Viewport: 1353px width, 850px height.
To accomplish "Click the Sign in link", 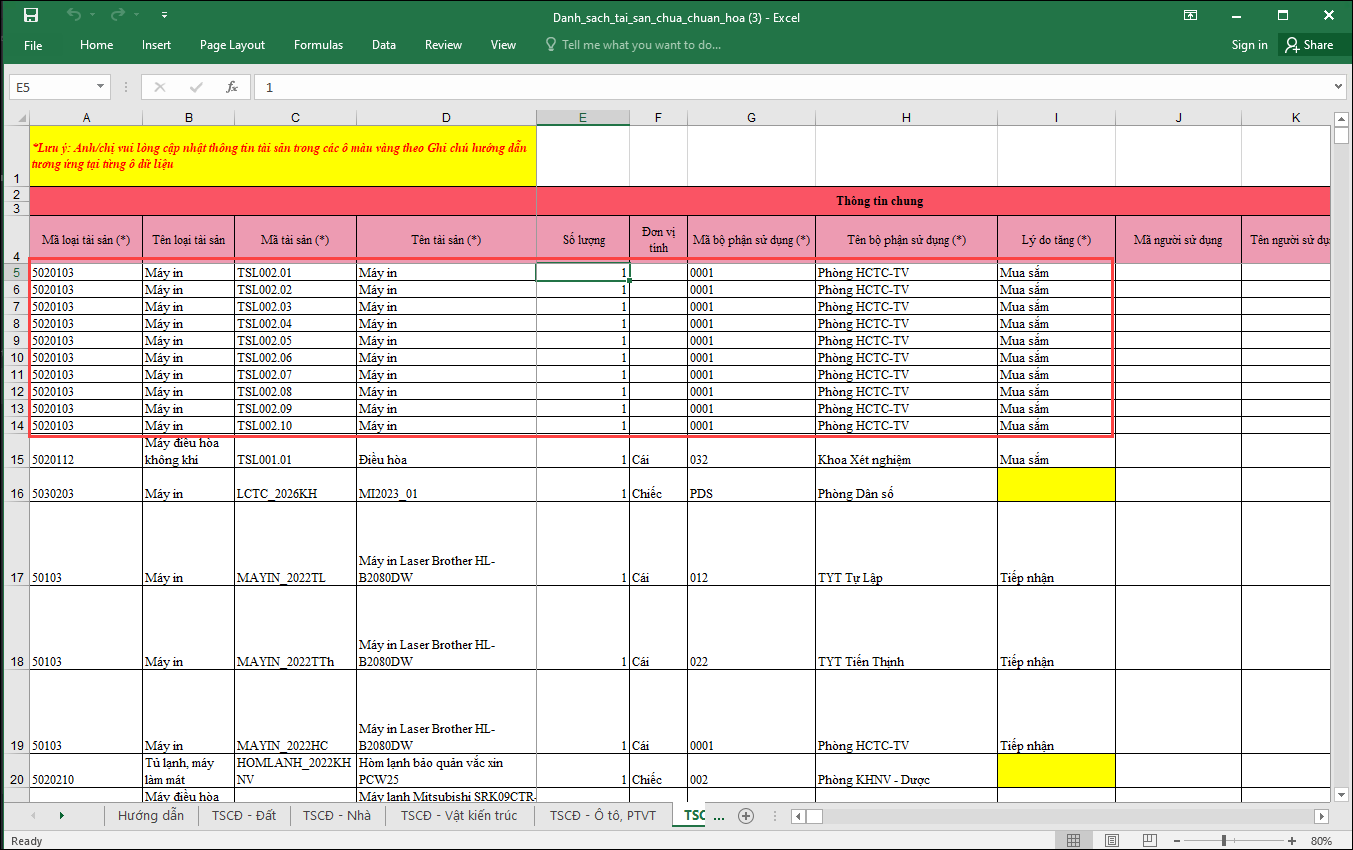I will [x=1249, y=45].
